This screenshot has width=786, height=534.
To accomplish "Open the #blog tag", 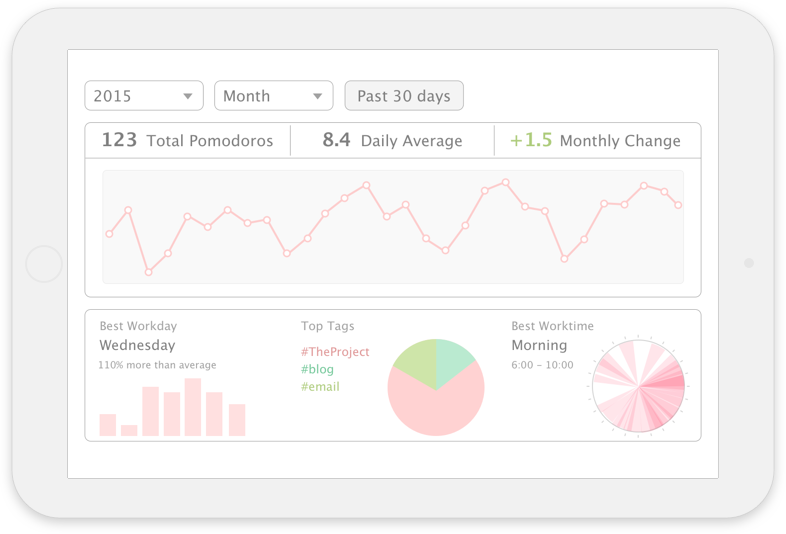I will tap(317, 369).
